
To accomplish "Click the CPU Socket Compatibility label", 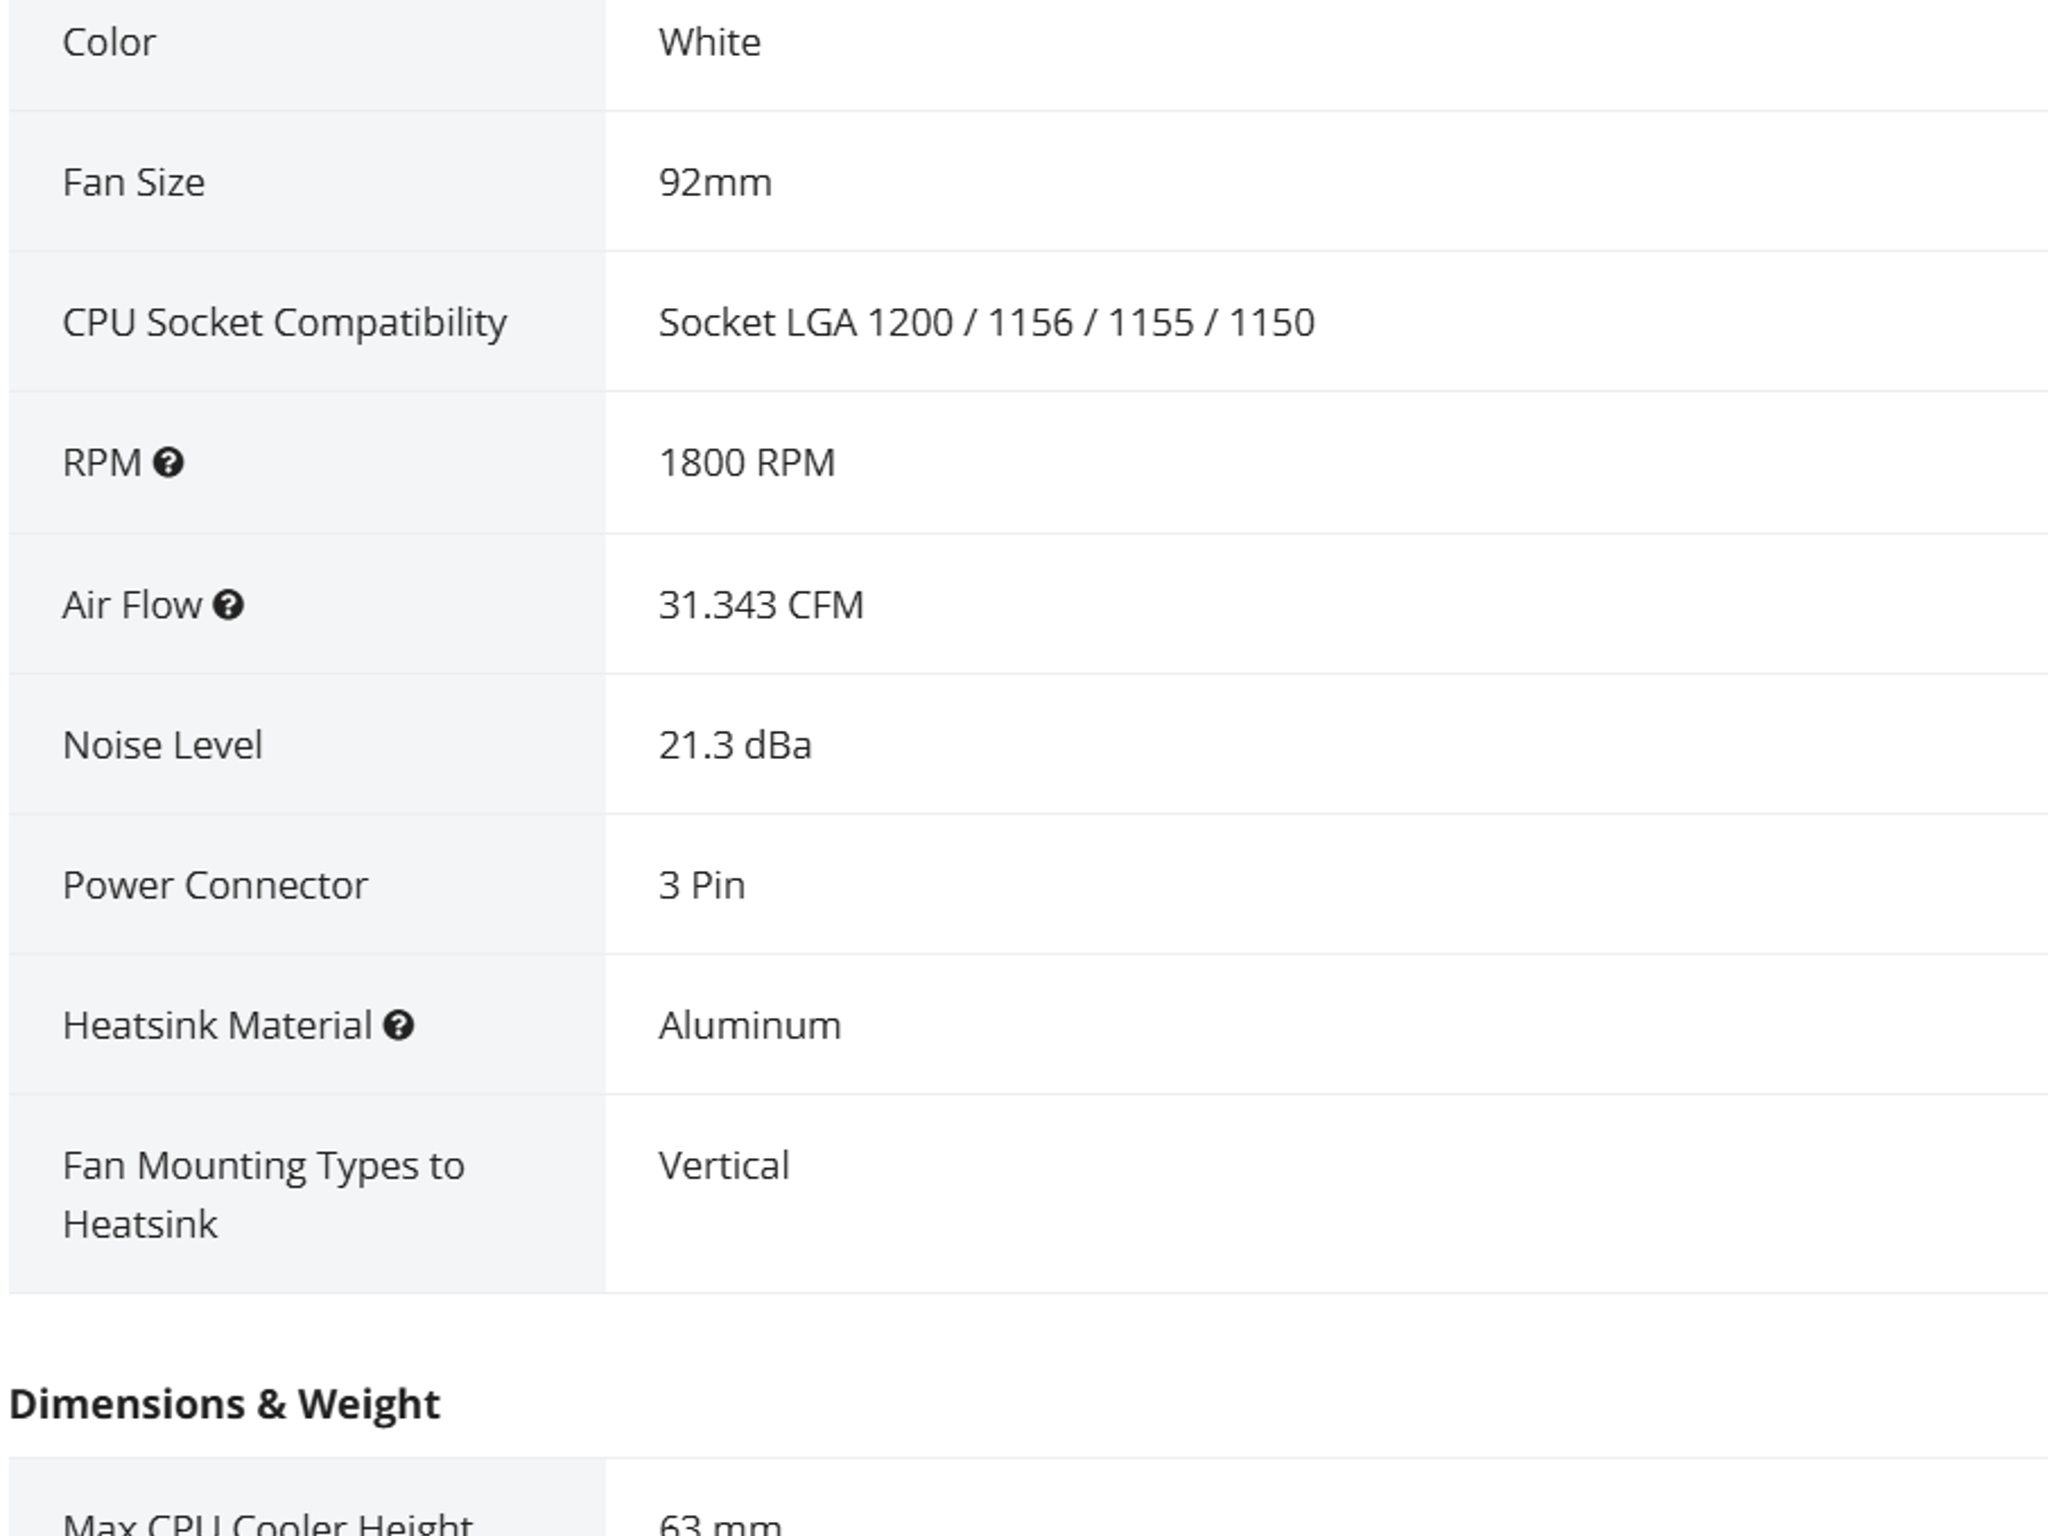I will (x=284, y=323).
